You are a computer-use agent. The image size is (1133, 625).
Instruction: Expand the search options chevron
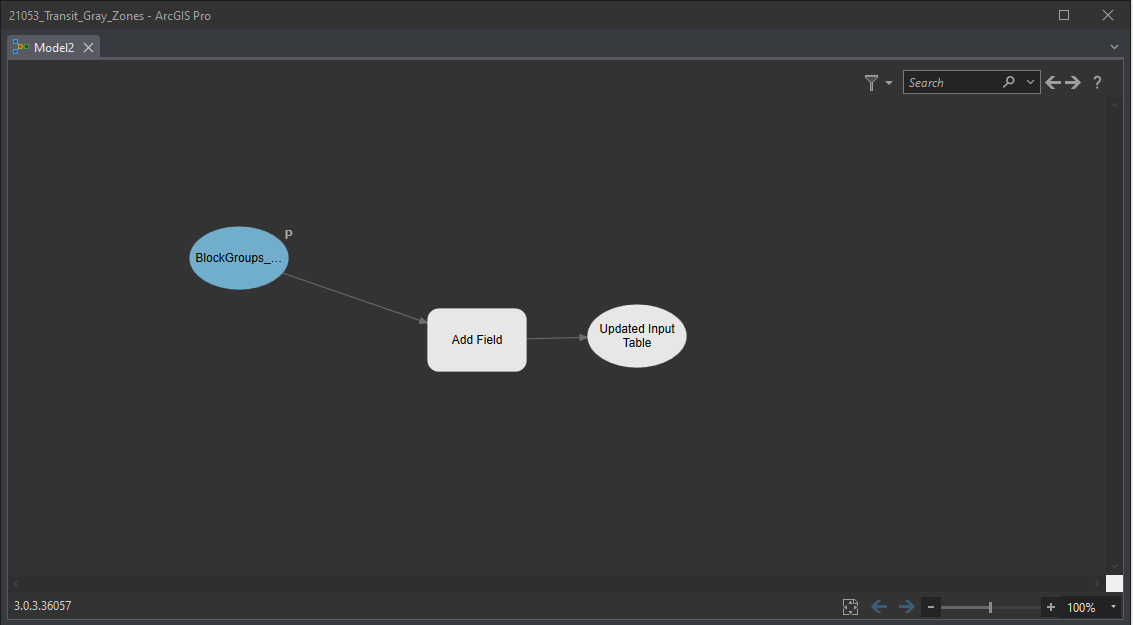1030,82
